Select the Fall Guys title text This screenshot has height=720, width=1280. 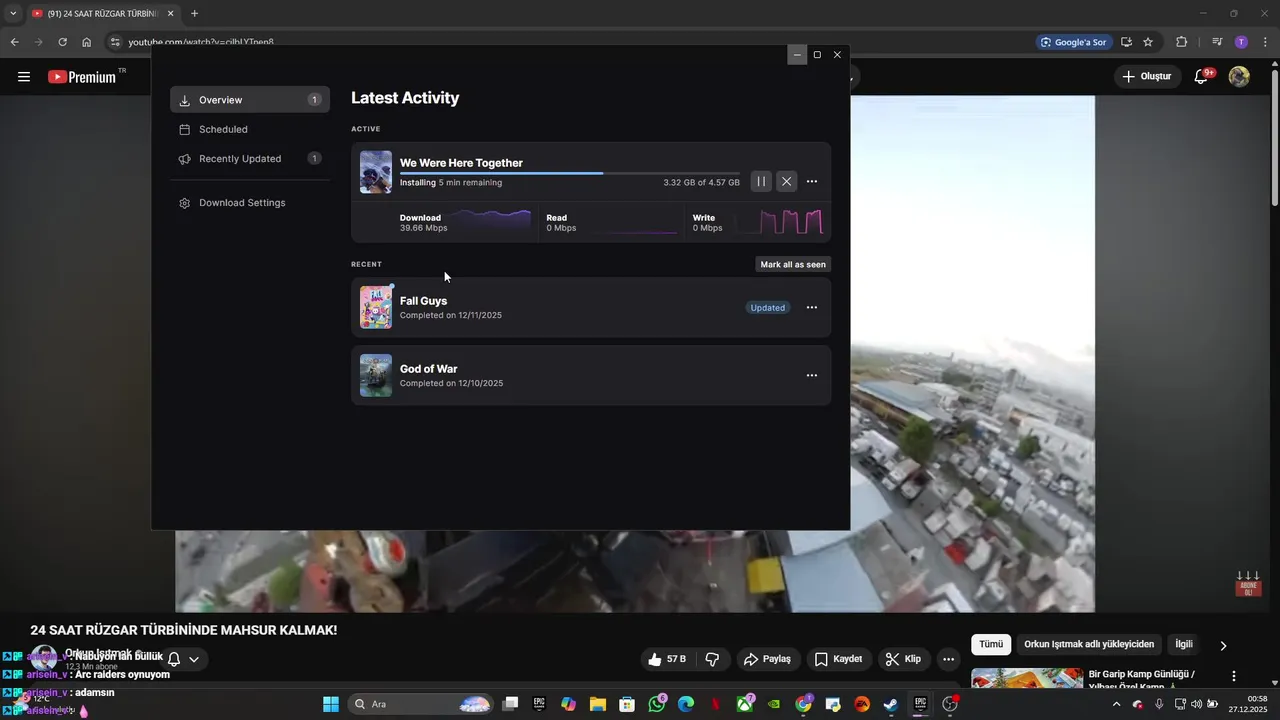pyautogui.click(x=423, y=301)
